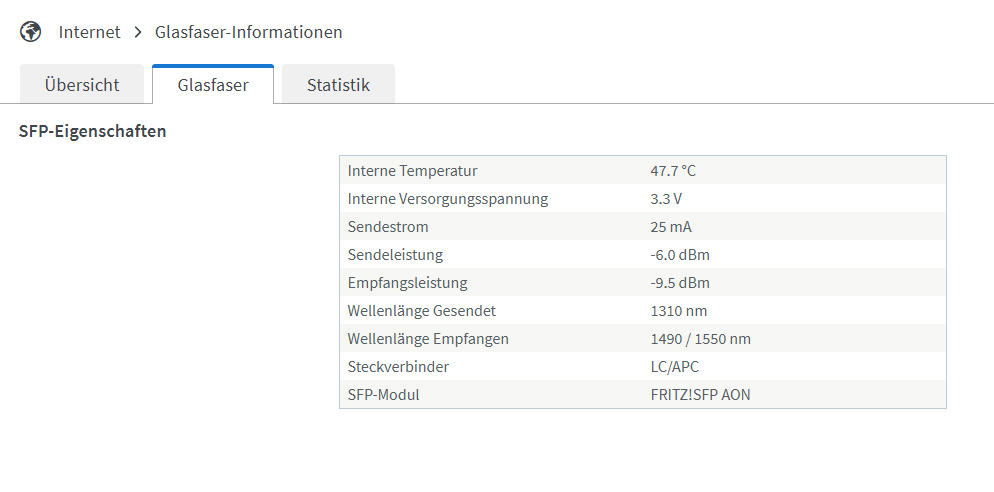The image size is (994, 492).
Task: Click the -6.0 dBm Sendeleistung value
Action: pos(680,254)
